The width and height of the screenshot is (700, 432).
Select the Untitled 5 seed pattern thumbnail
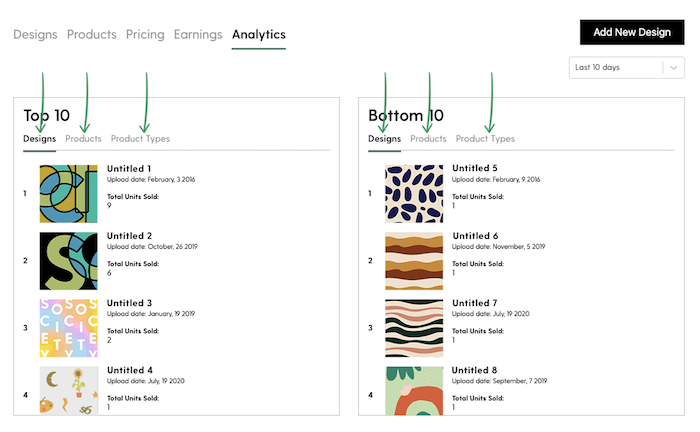click(414, 194)
